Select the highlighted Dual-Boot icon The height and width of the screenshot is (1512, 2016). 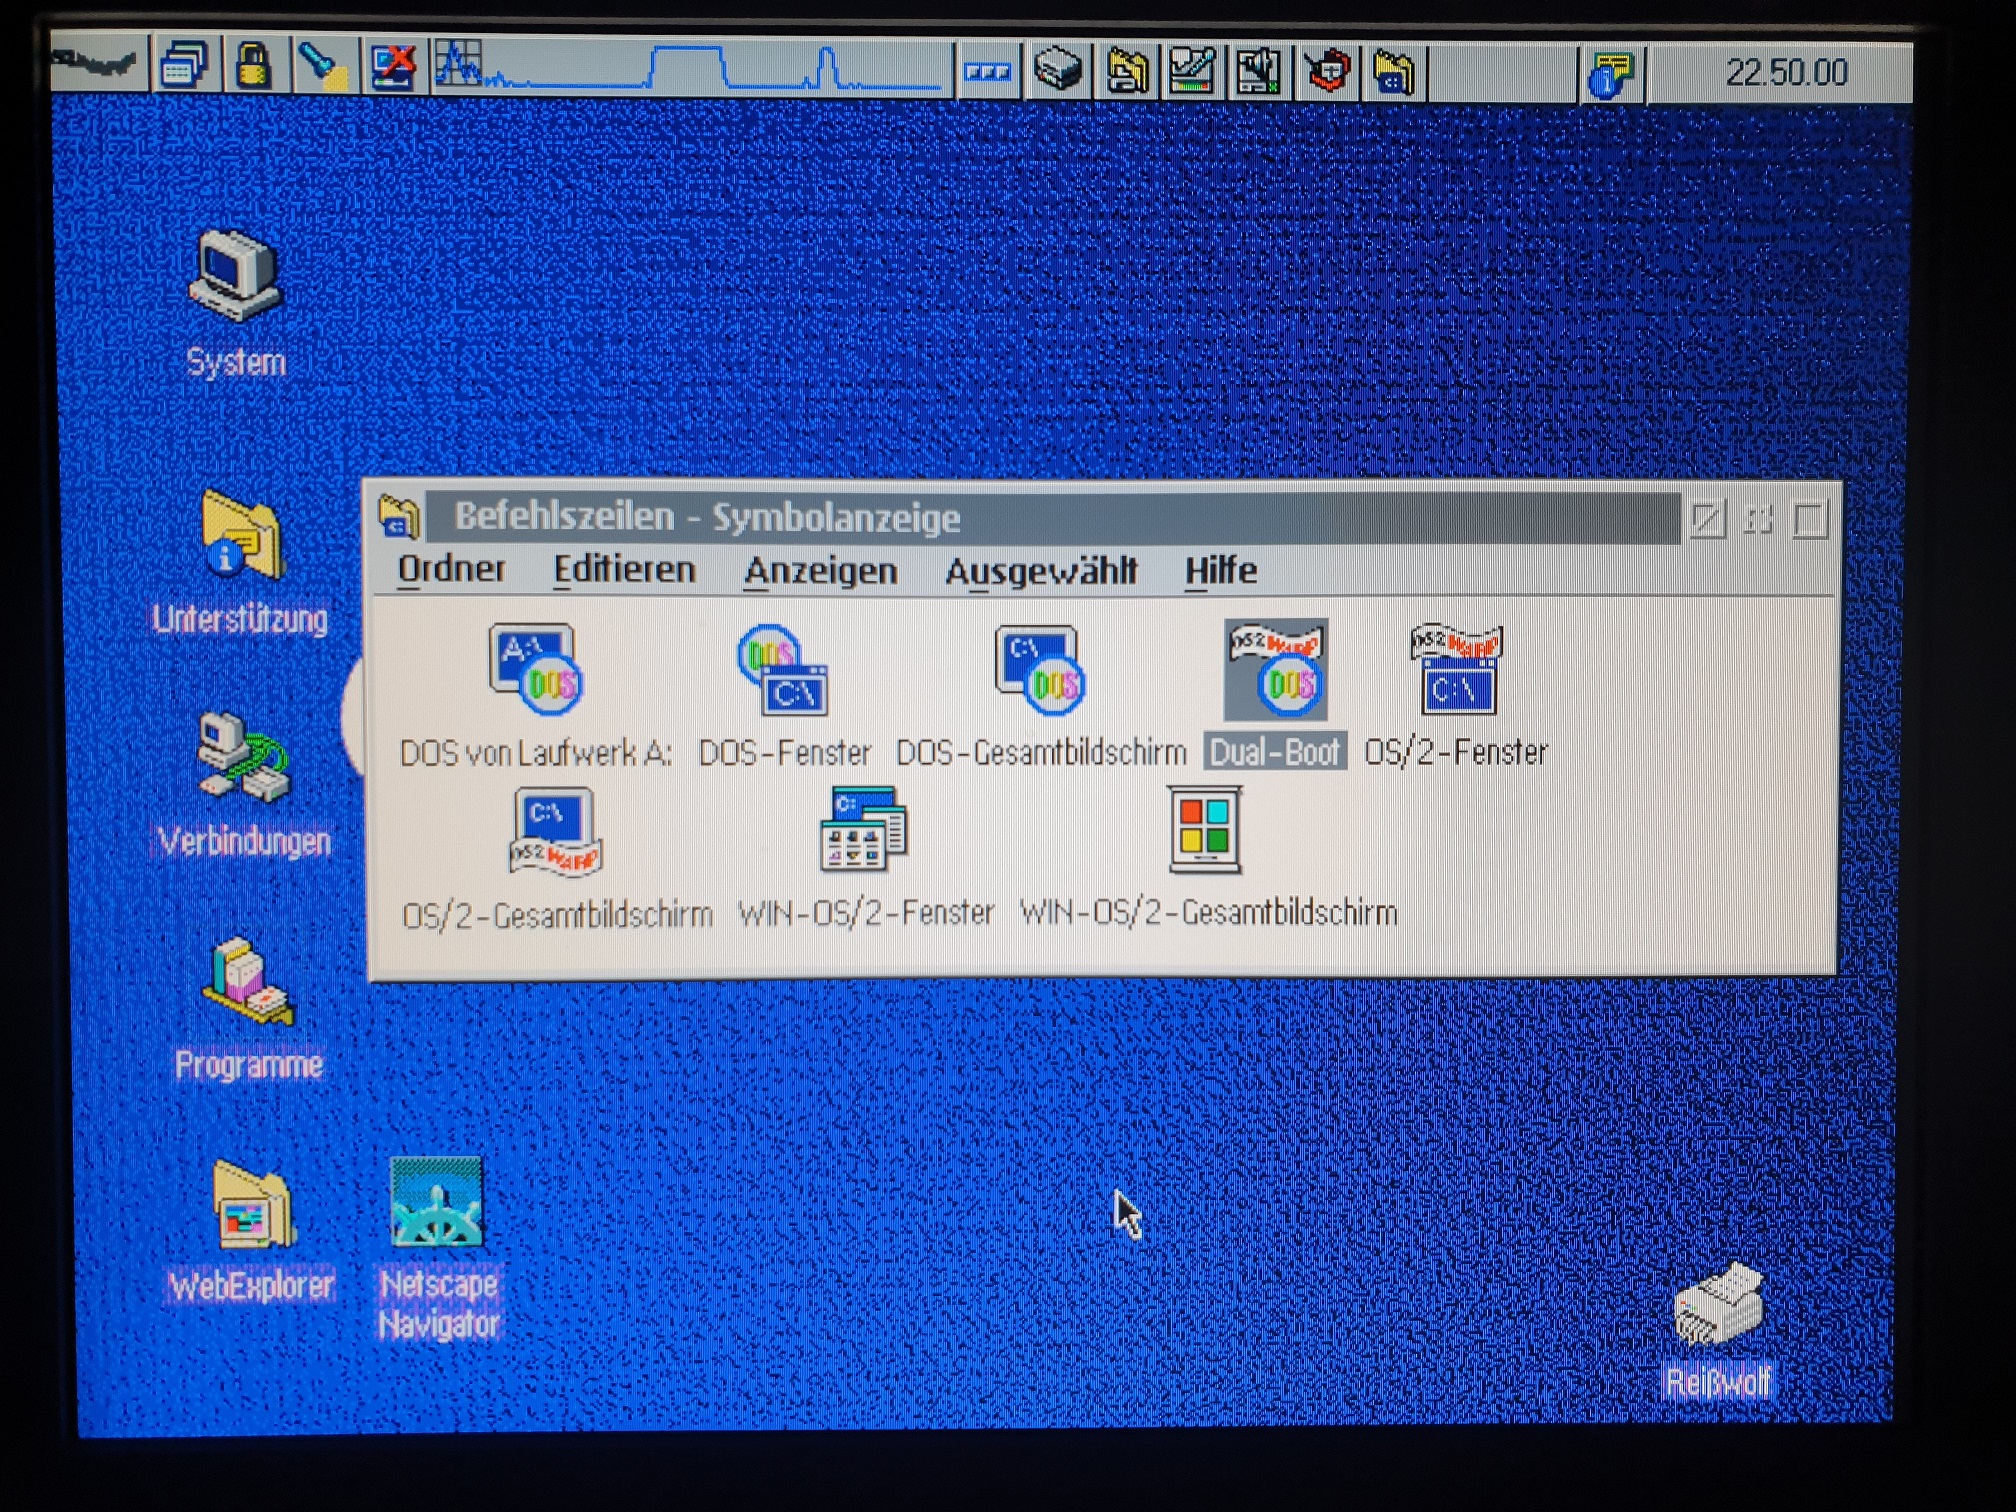click(1276, 669)
